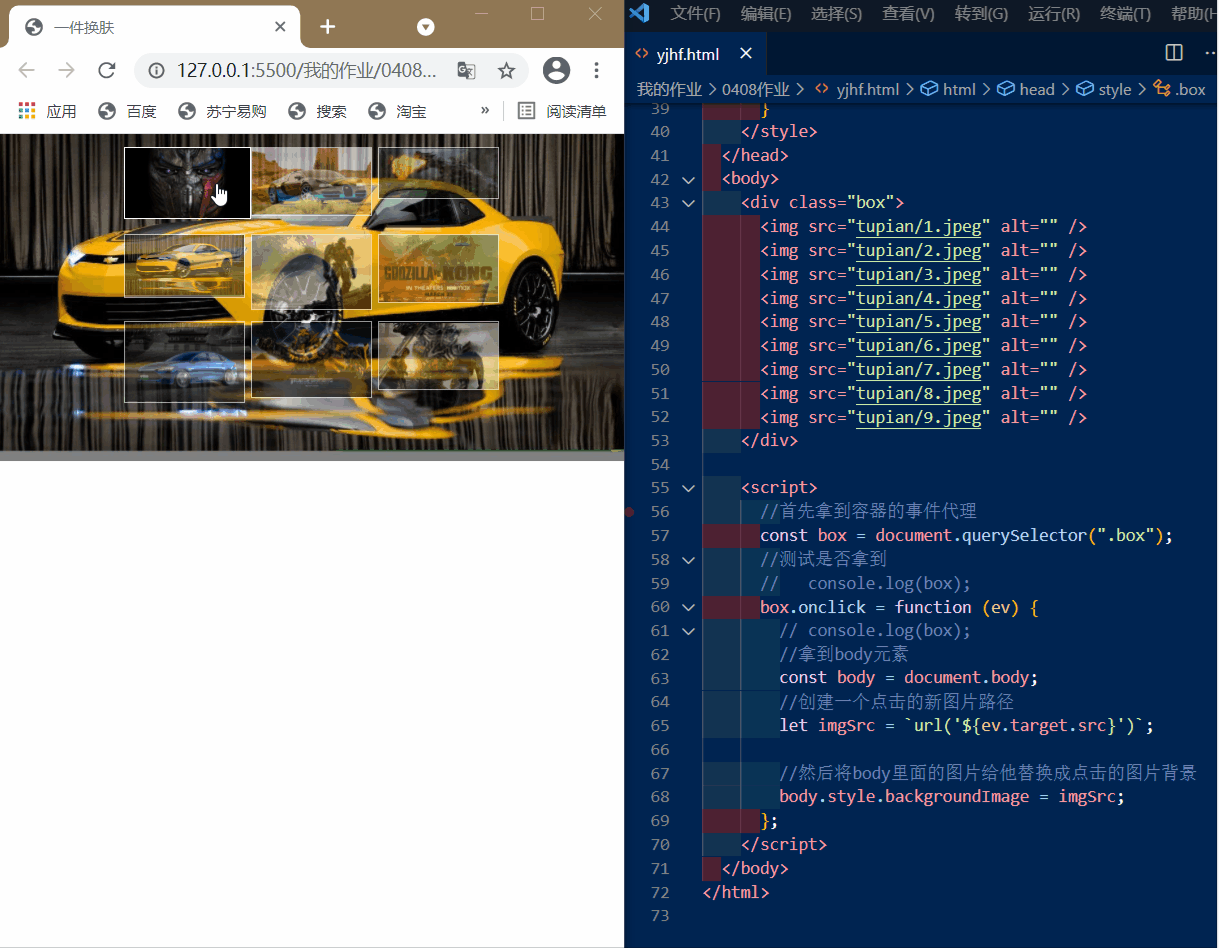1219x948 pixels.
Task: Click the translate page icon
Action: tap(466, 70)
